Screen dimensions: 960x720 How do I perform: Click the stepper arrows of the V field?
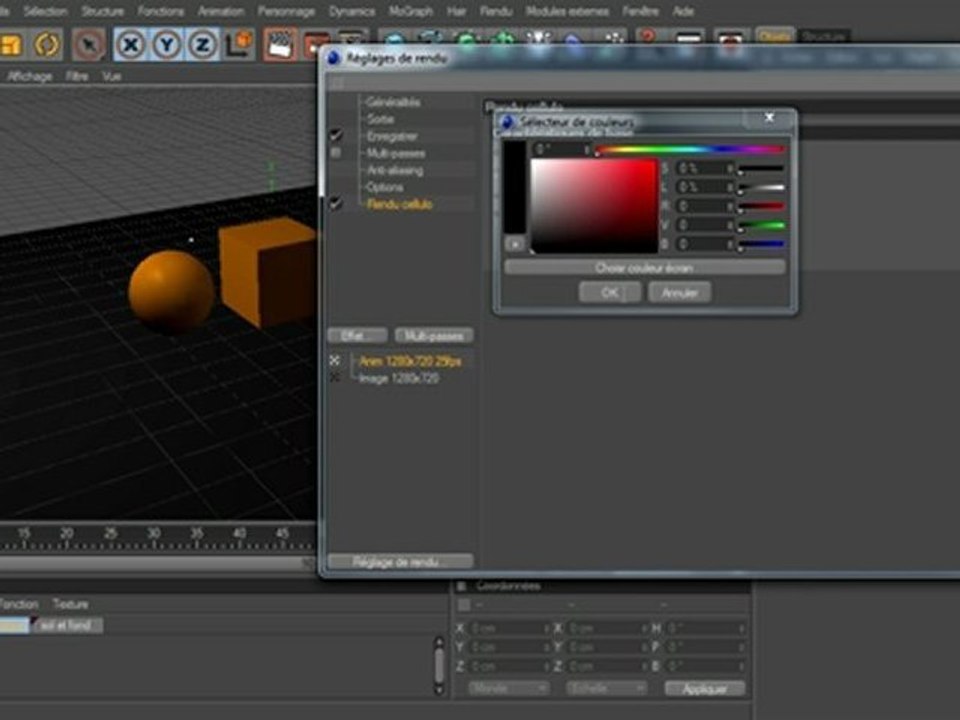pos(730,225)
